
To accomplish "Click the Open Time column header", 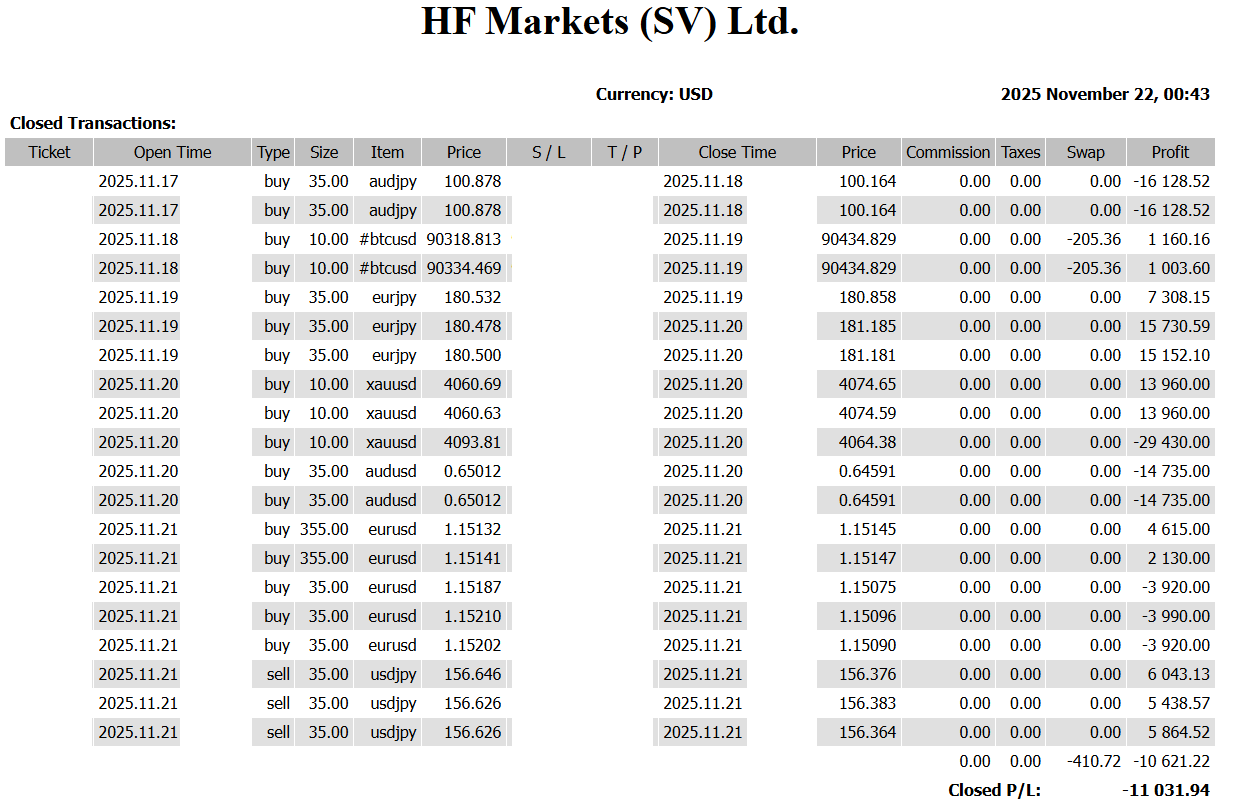I will (x=172, y=152).
